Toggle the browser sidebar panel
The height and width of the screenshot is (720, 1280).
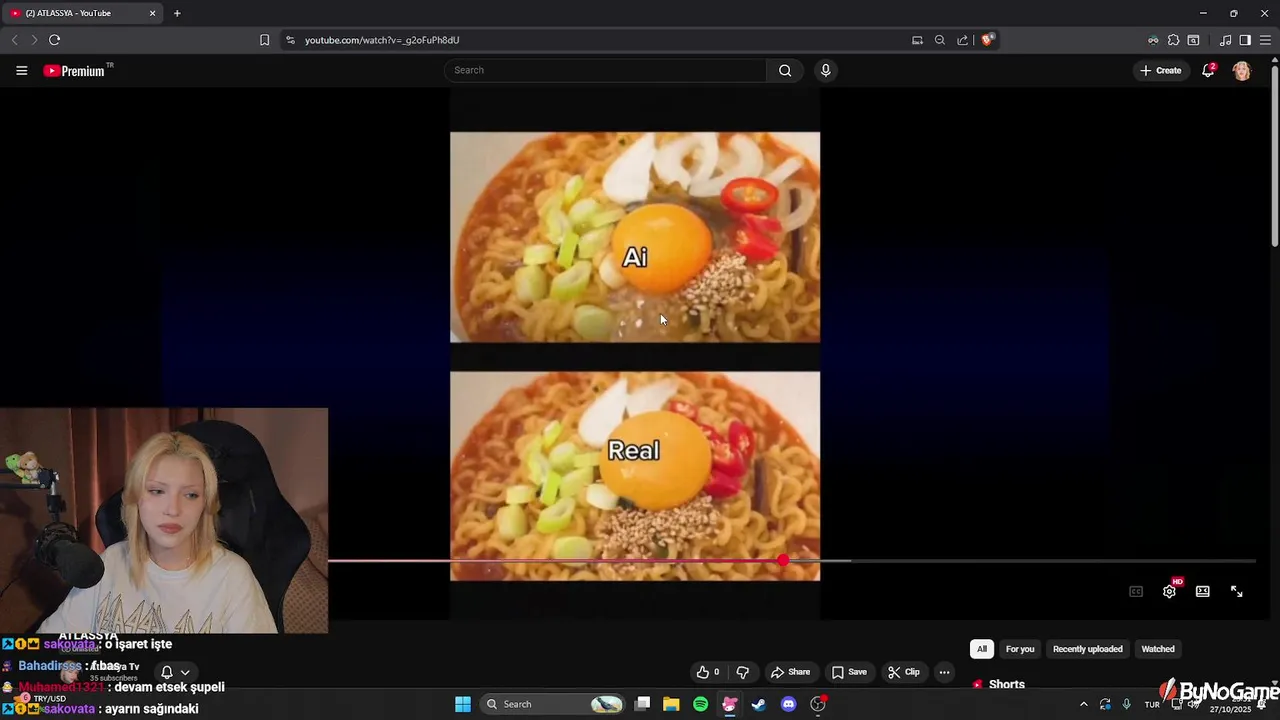(1245, 40)
